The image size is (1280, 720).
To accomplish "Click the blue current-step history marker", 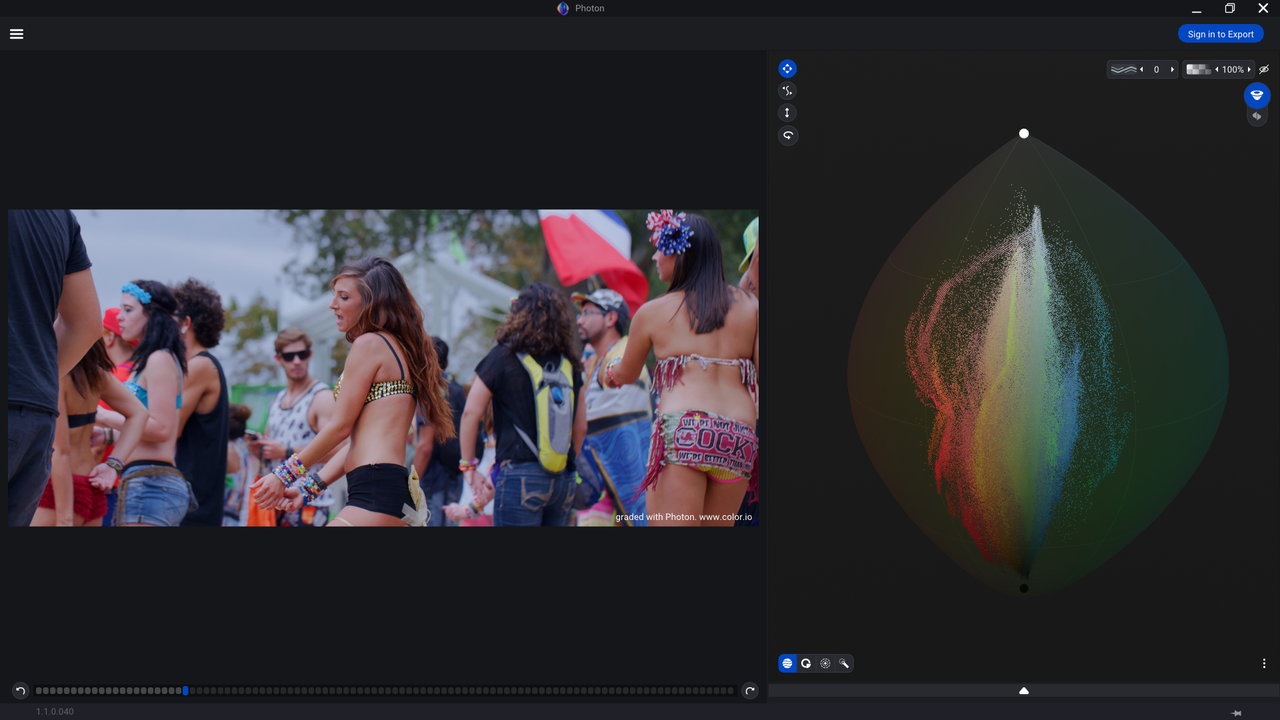I will 185,690.
